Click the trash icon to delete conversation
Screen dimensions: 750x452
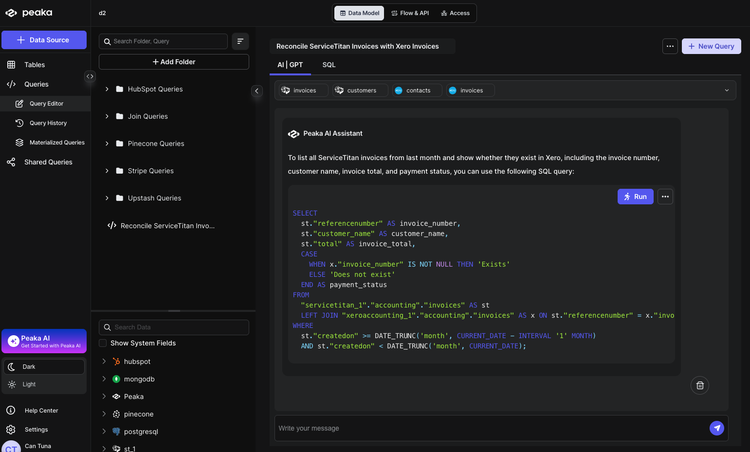click(x=700, y=385)
